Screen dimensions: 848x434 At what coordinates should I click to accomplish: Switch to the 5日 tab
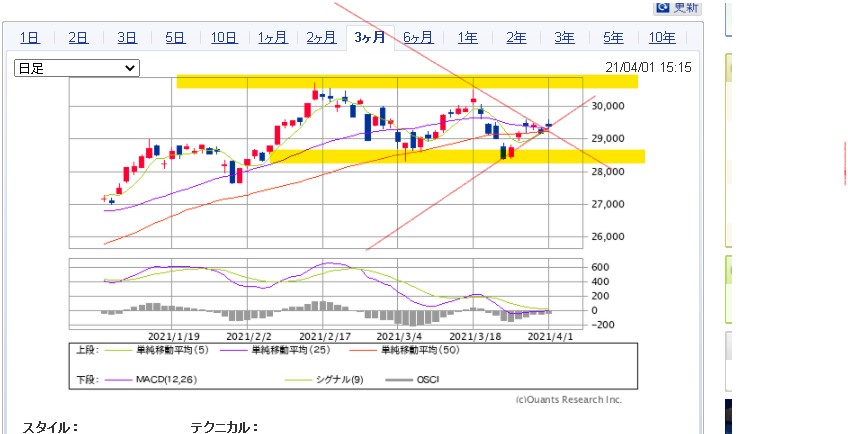175,38
